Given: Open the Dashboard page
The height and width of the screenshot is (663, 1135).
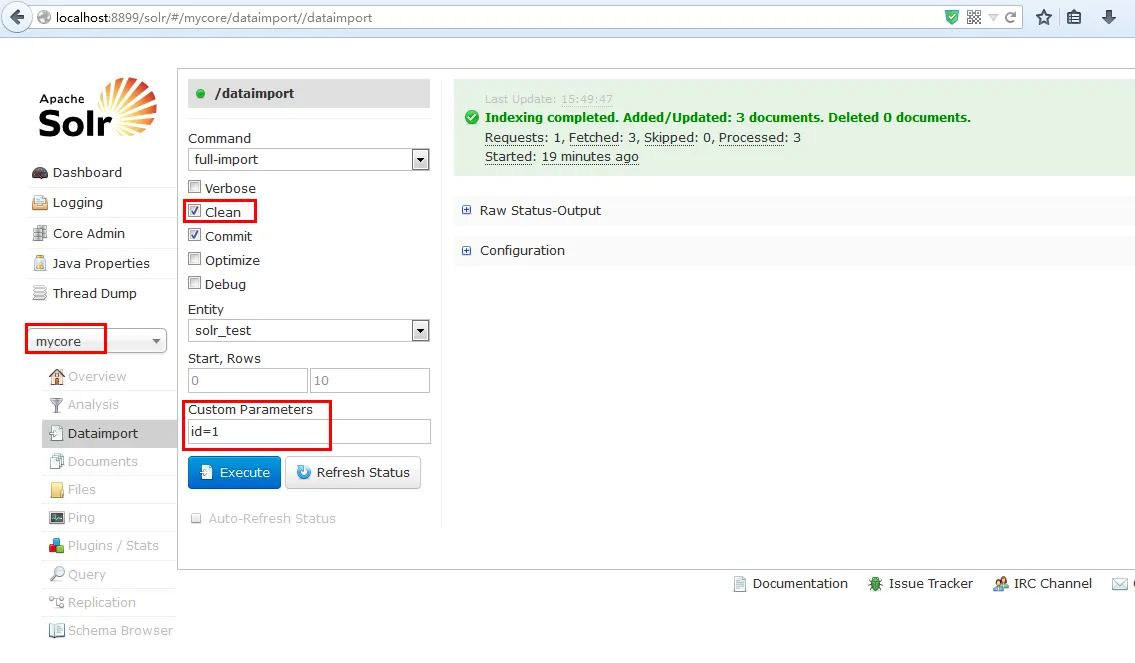Looking at the screenshot, I should click(87, 172).
